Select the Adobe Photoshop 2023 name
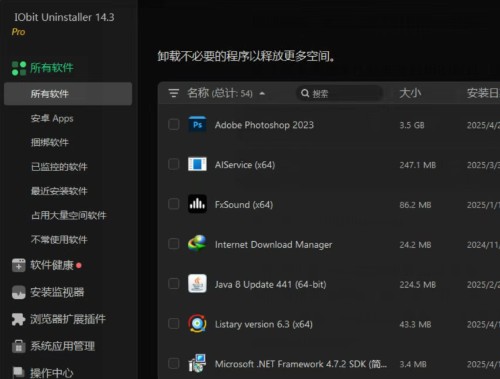Image resolution: width=500 pixels, height=379 pixels. click(264, 125)
